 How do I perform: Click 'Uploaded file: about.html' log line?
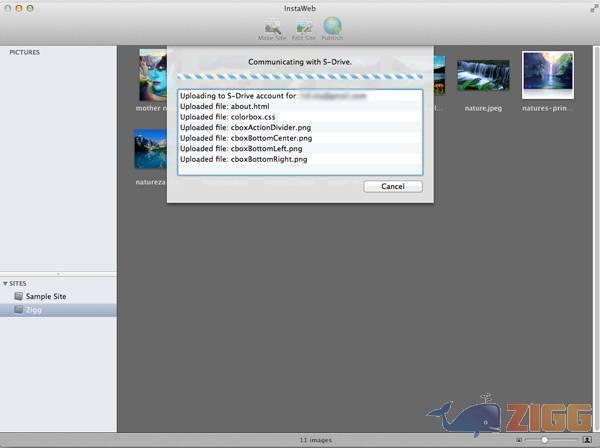point(300,106)
